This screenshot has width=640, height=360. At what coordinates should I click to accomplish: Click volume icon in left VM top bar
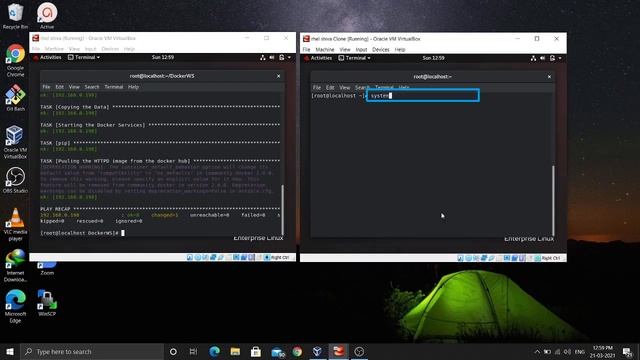tap(272, 58)
